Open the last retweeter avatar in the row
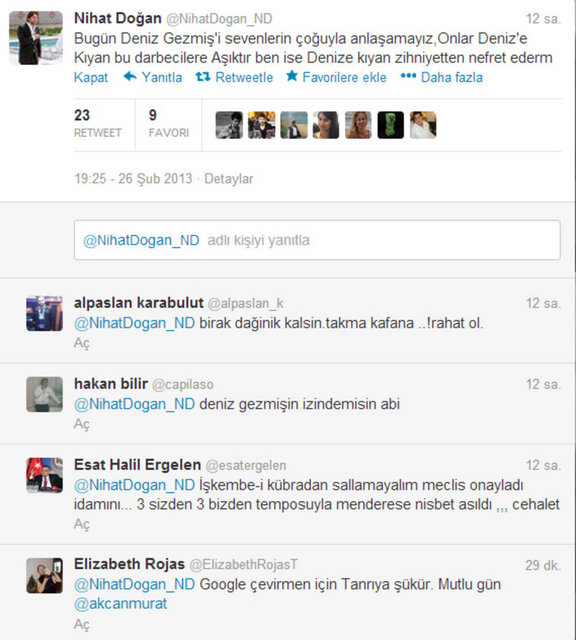The height and width of the screenshot is (640, 576). click(423, 125)
